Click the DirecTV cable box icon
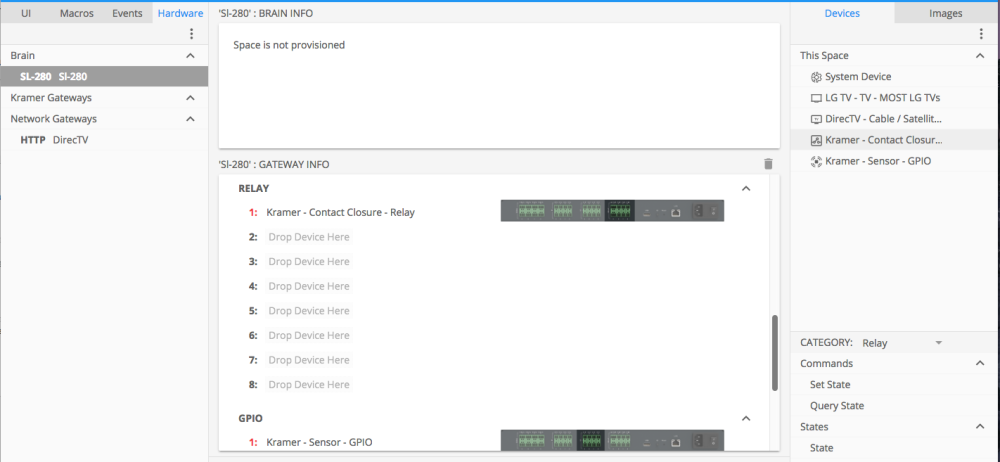The height and width of the screenshot is (462, 1000). [x=816, y=119]
